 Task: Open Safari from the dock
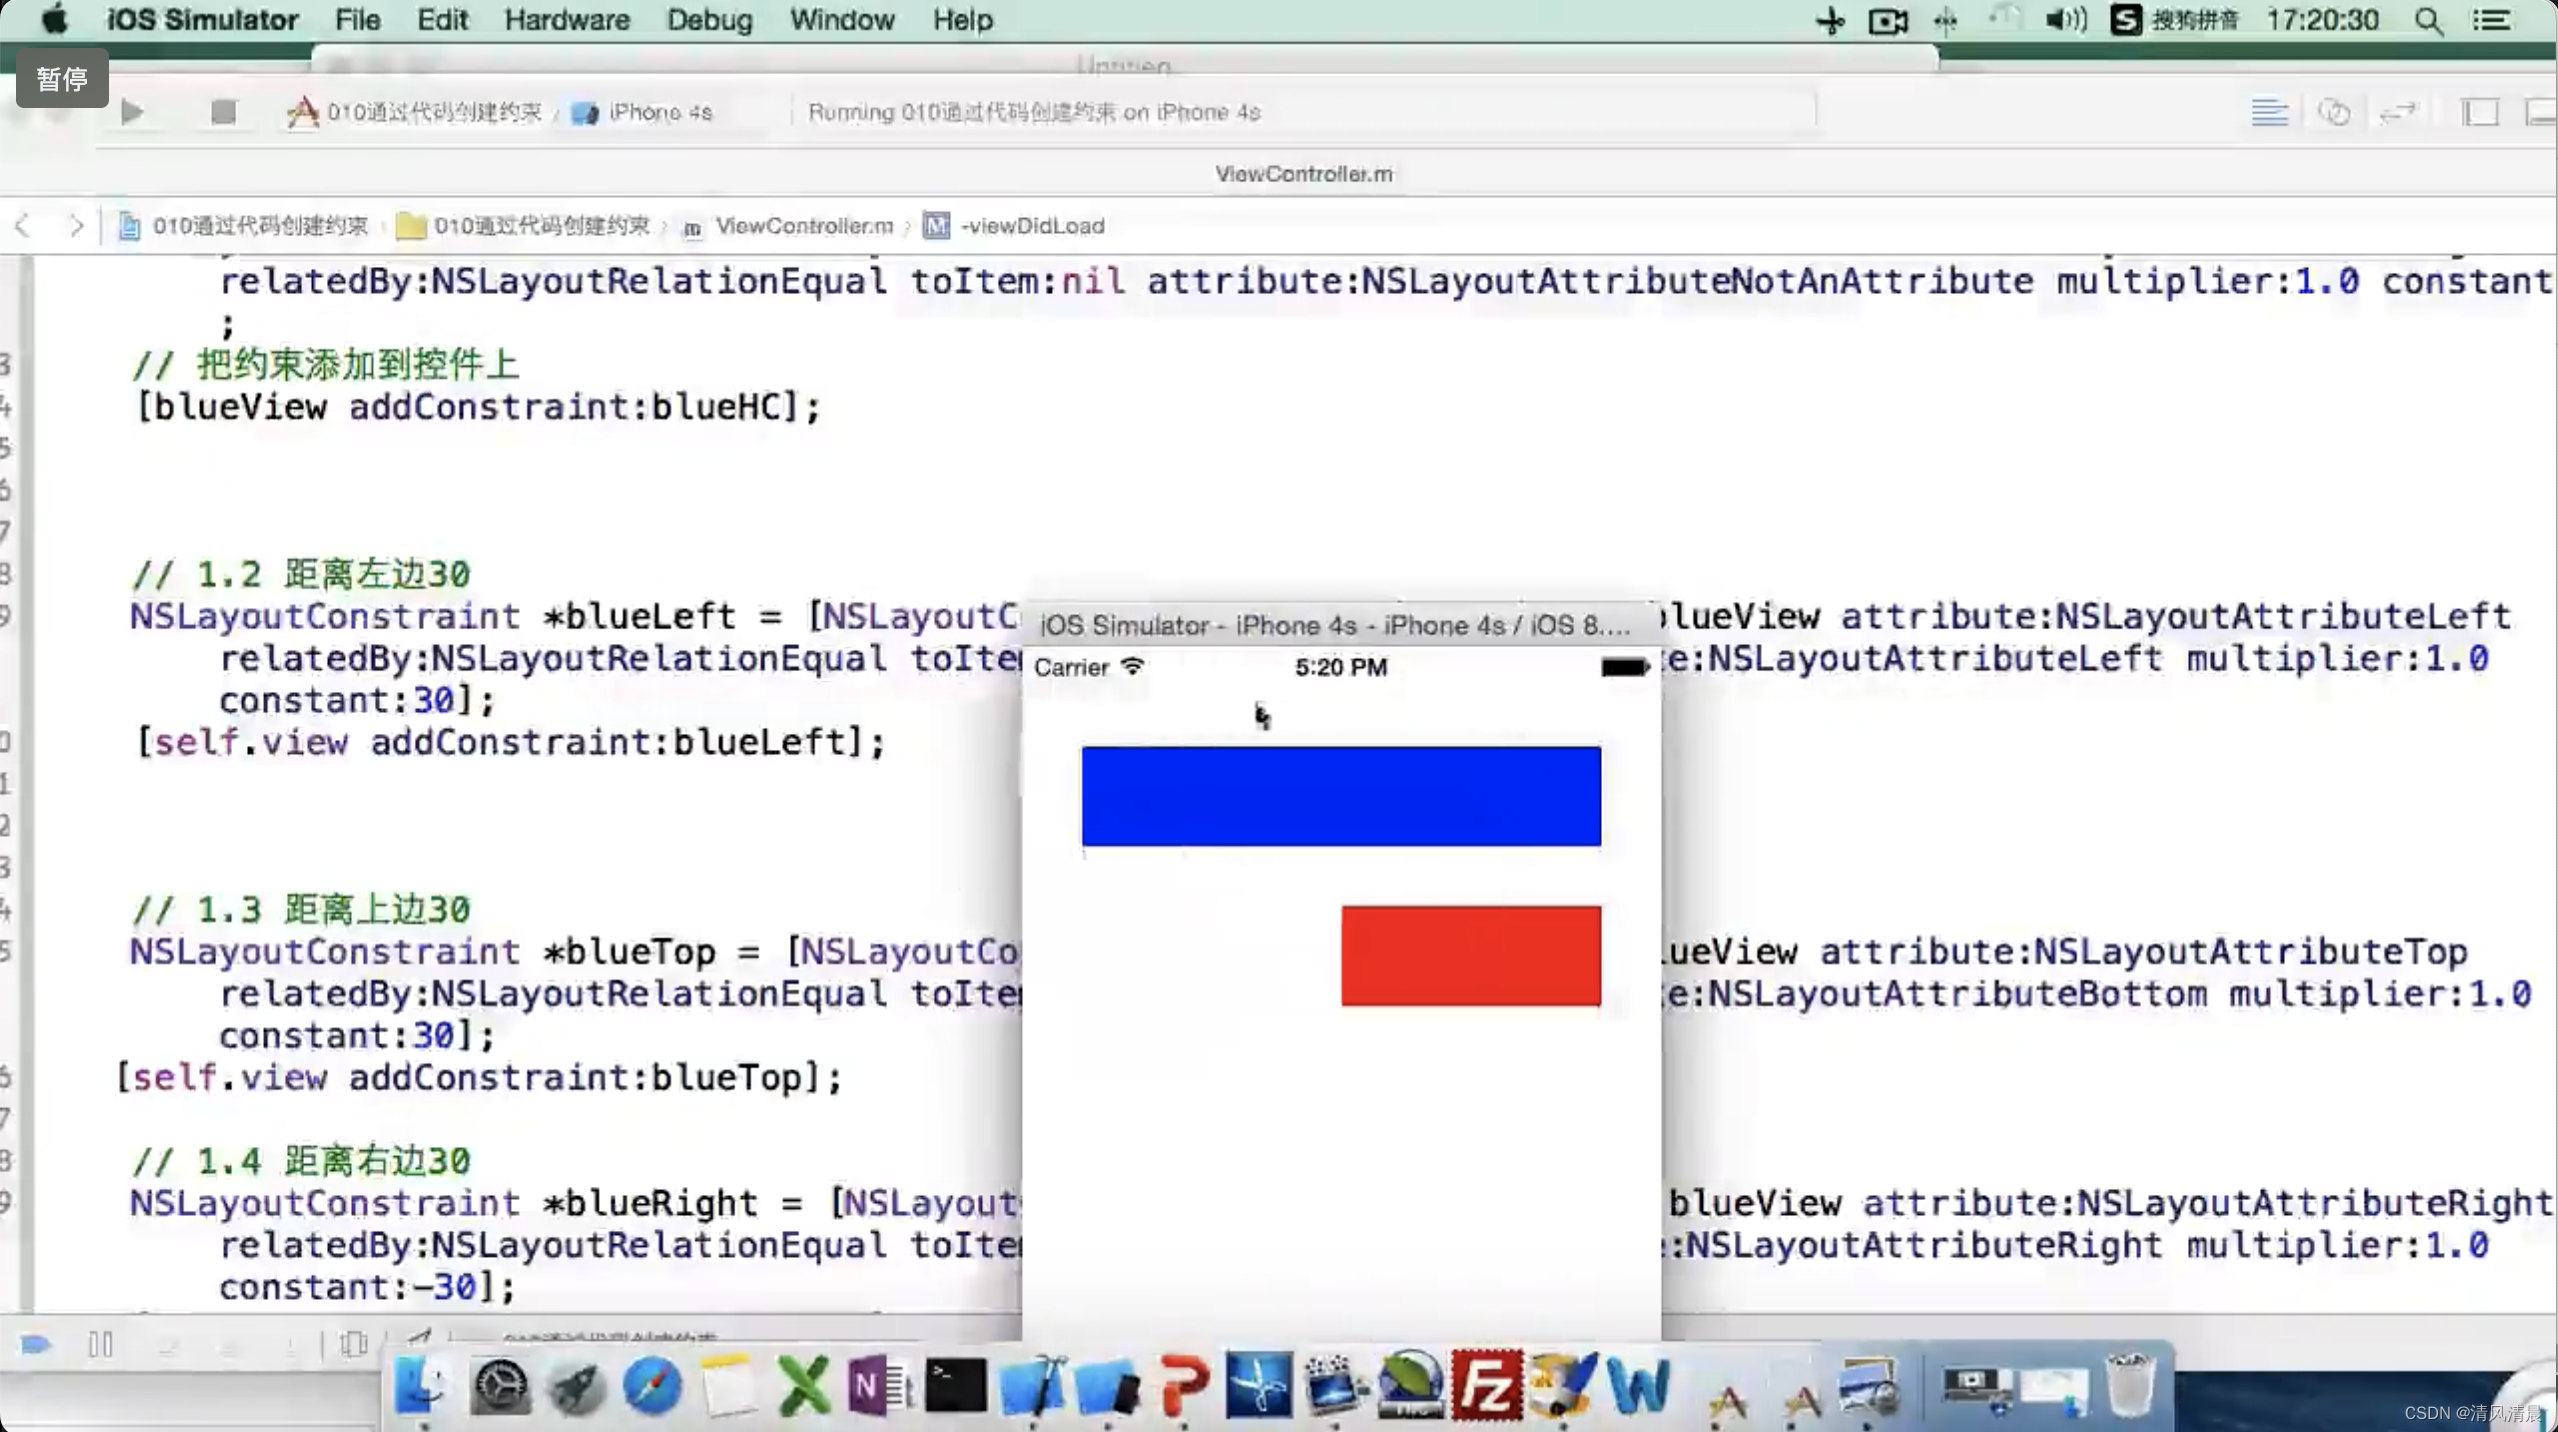(x=652, y=1387)
